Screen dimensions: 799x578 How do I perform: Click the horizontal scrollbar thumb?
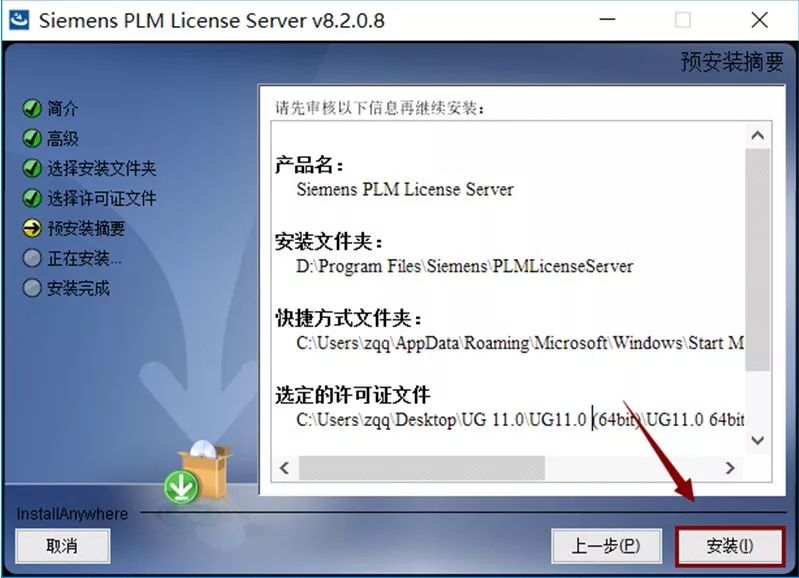click(422, 468)
